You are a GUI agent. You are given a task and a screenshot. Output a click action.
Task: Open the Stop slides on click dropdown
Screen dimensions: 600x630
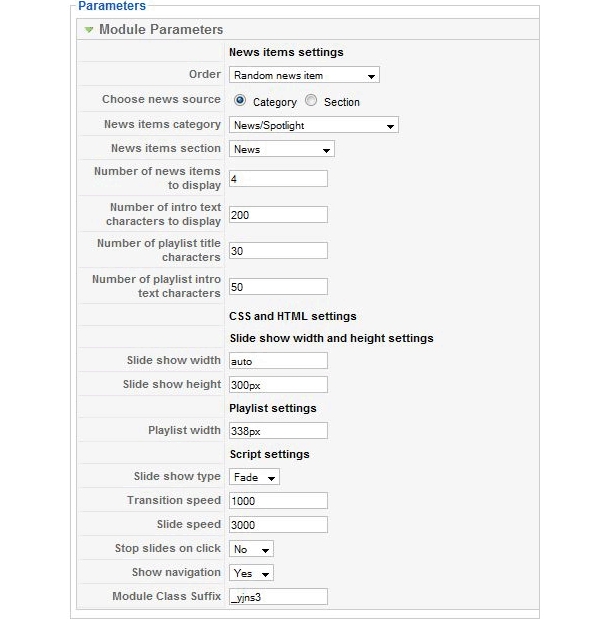tap(251, 549)
